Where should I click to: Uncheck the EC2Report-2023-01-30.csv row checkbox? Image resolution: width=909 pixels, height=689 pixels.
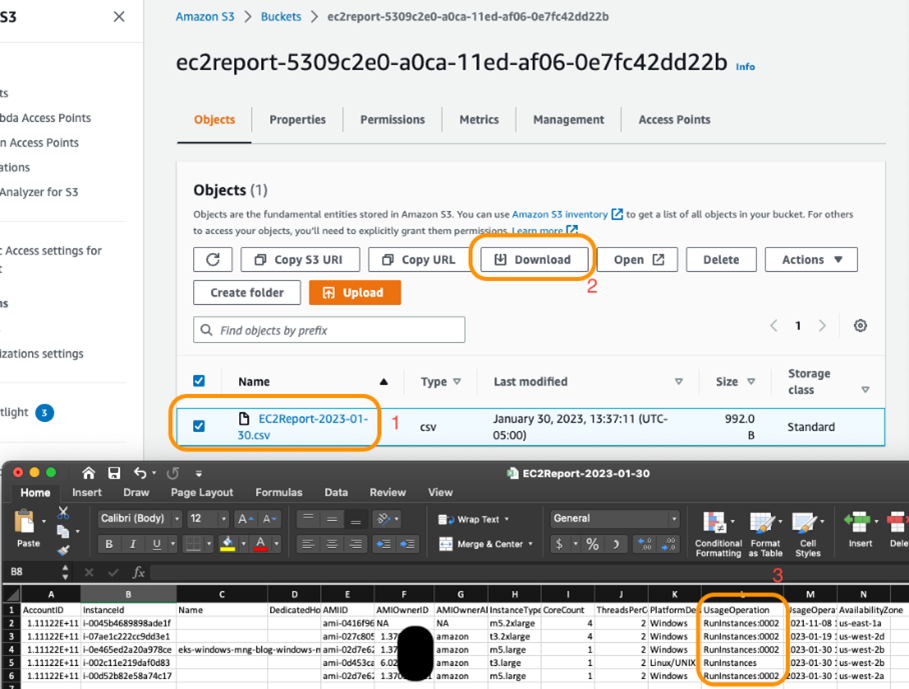pyautogui.click(x=199, y=424)
